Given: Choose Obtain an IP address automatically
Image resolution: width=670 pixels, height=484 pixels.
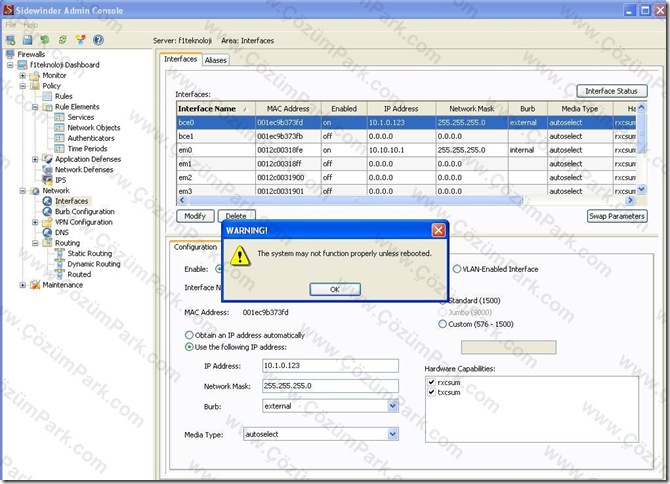Looking at the screenshot, I should (189, 335).
